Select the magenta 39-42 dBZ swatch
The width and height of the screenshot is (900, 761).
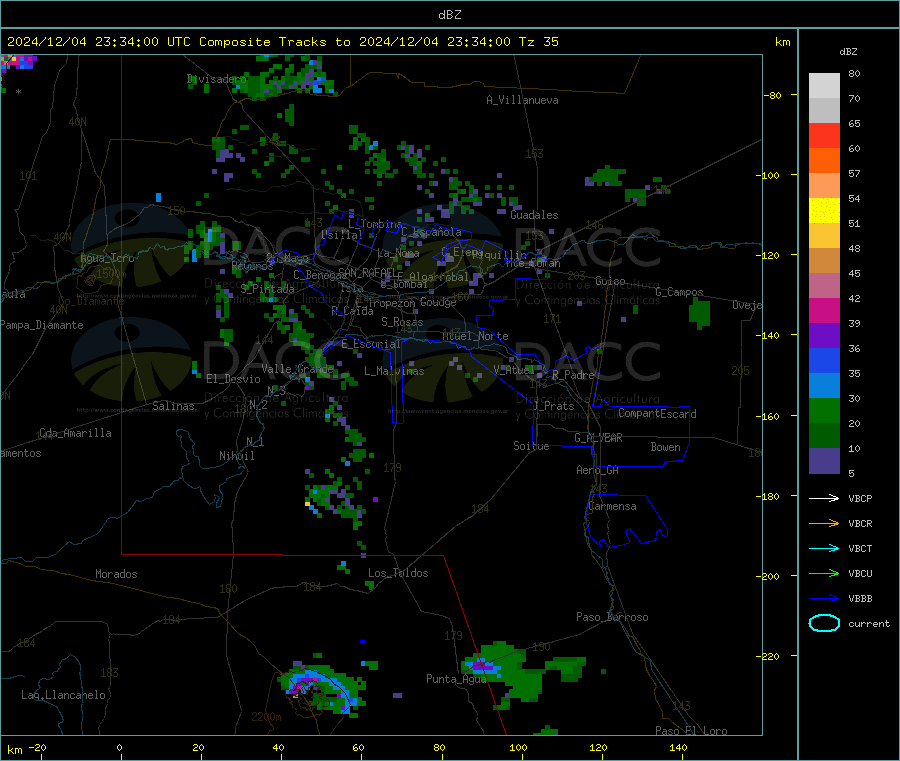[x=824, y=310]
